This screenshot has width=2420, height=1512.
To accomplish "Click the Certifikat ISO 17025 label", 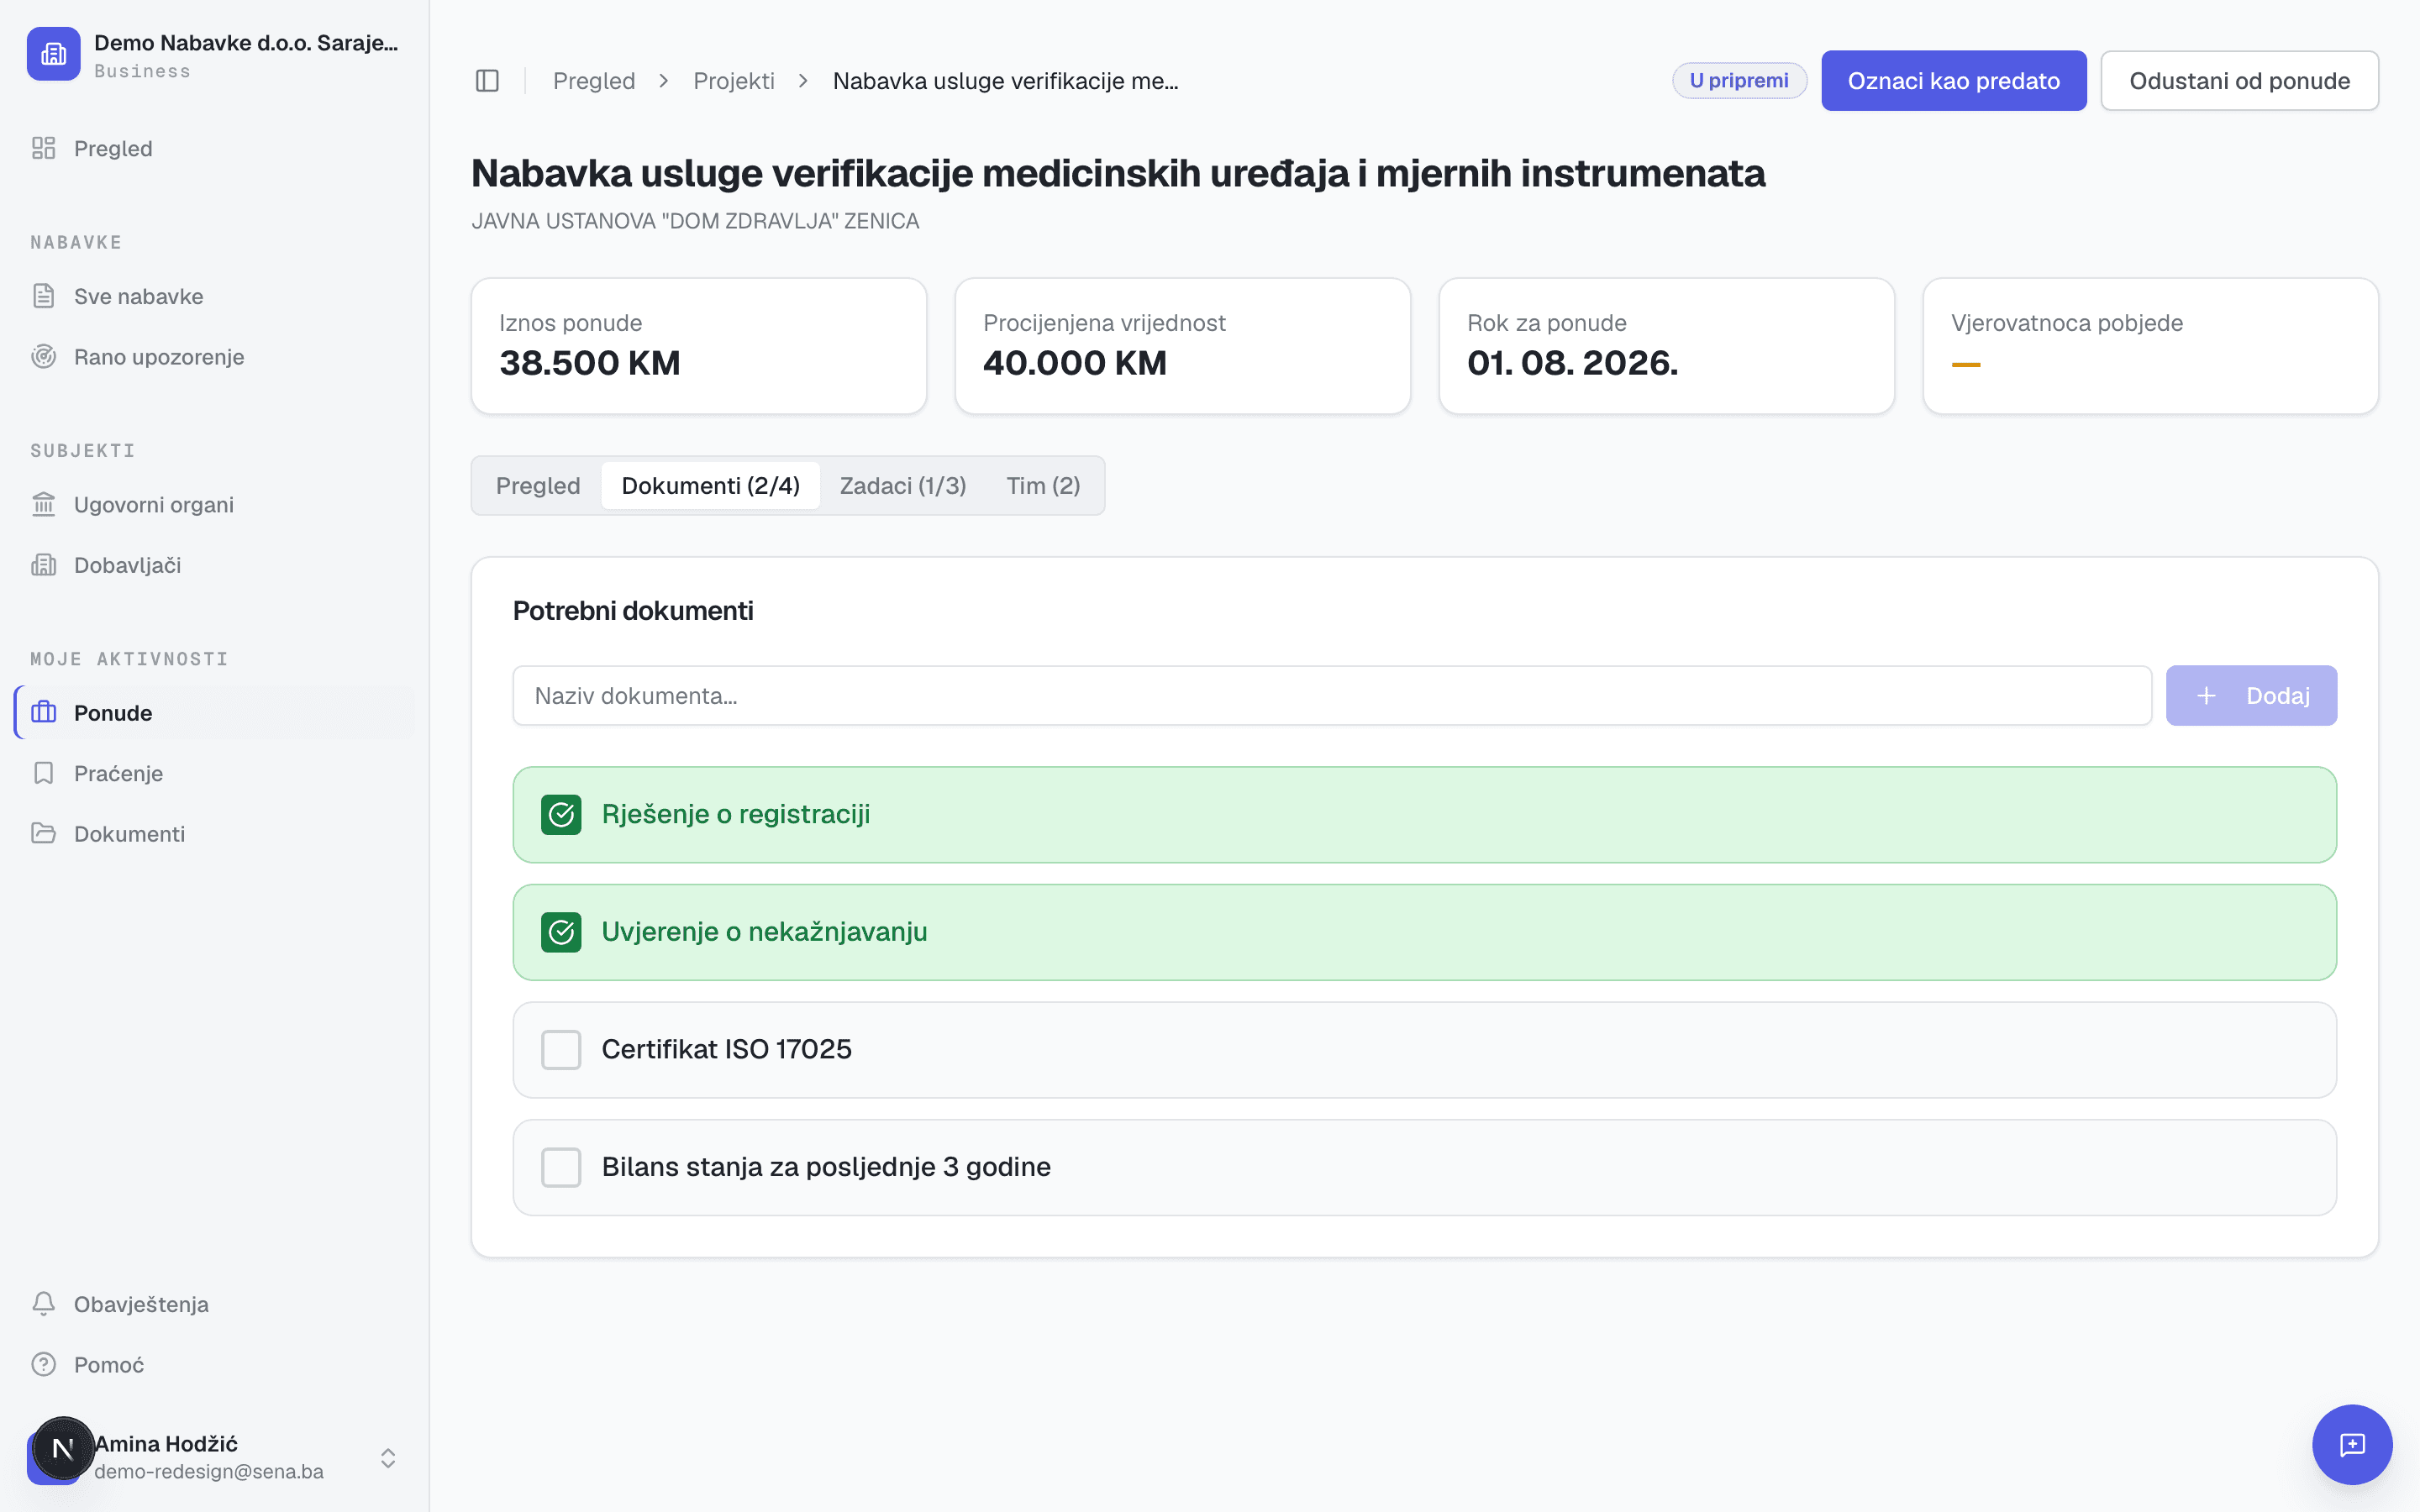I will pos(727,1050).
